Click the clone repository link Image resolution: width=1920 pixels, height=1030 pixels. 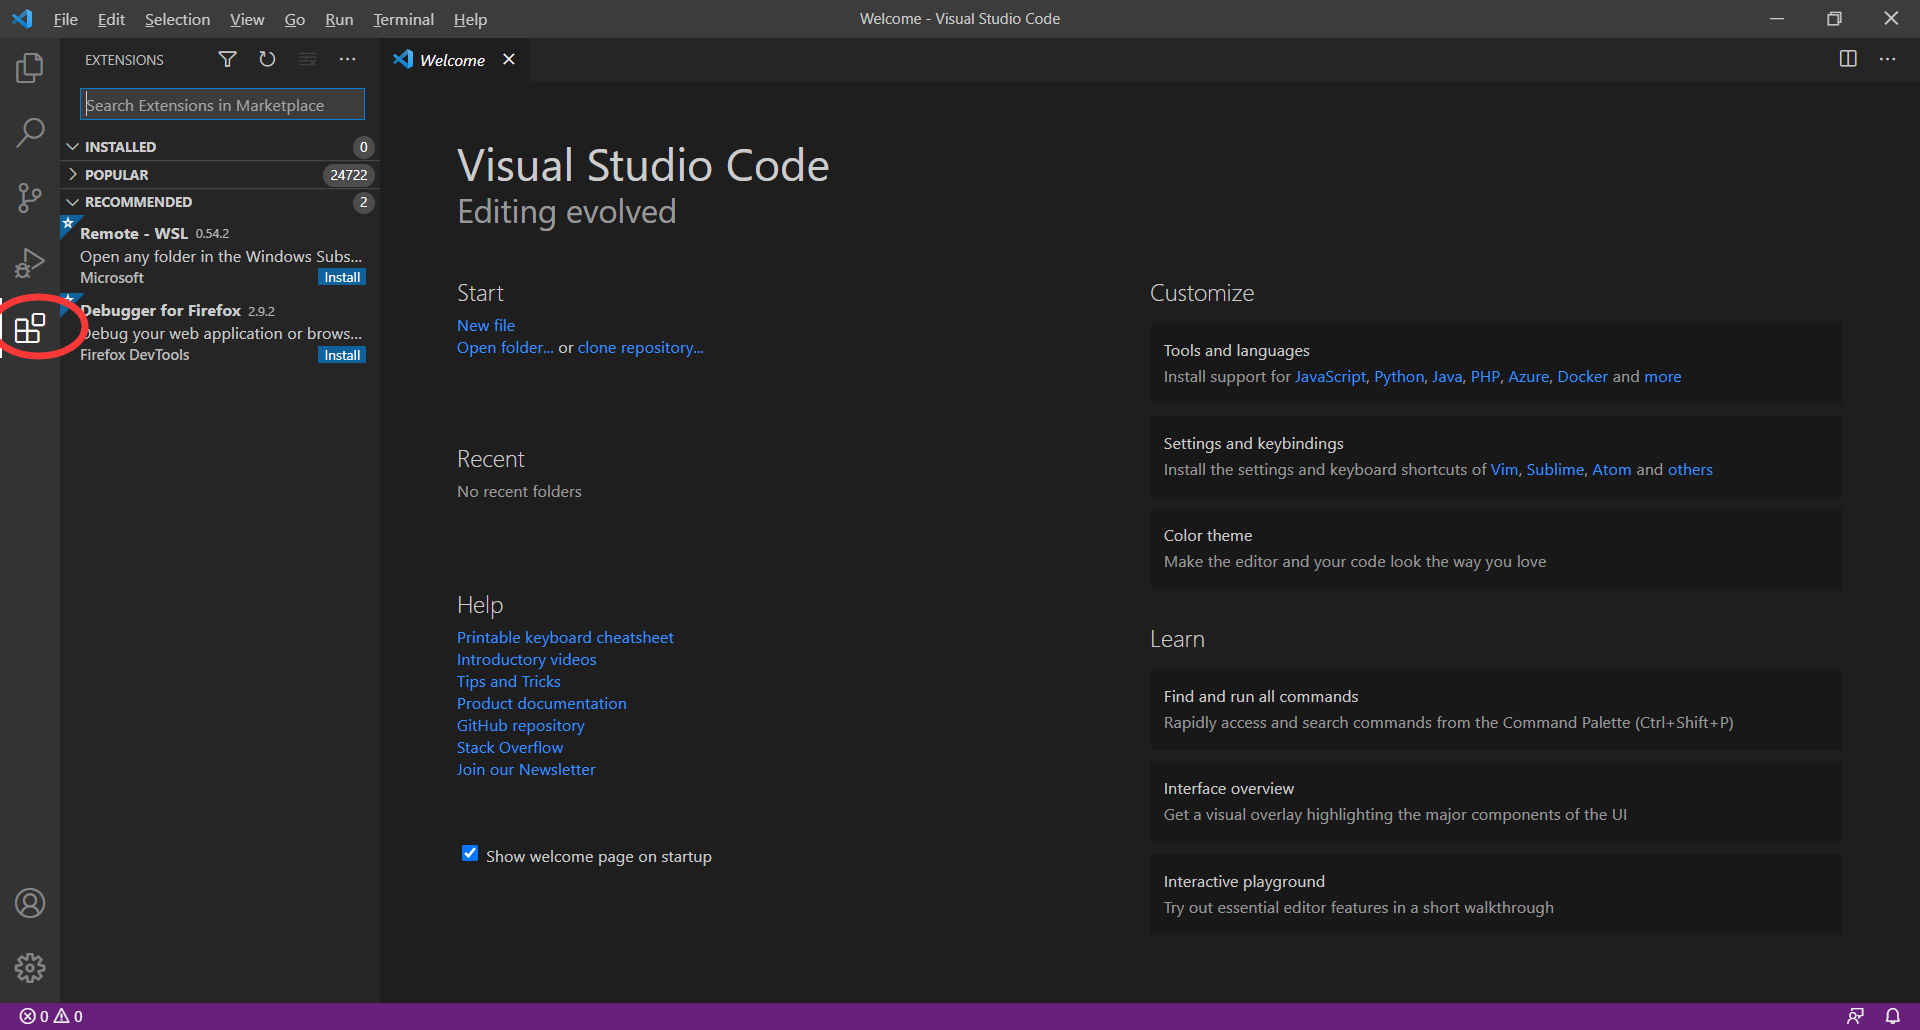[x=641, y=347]
